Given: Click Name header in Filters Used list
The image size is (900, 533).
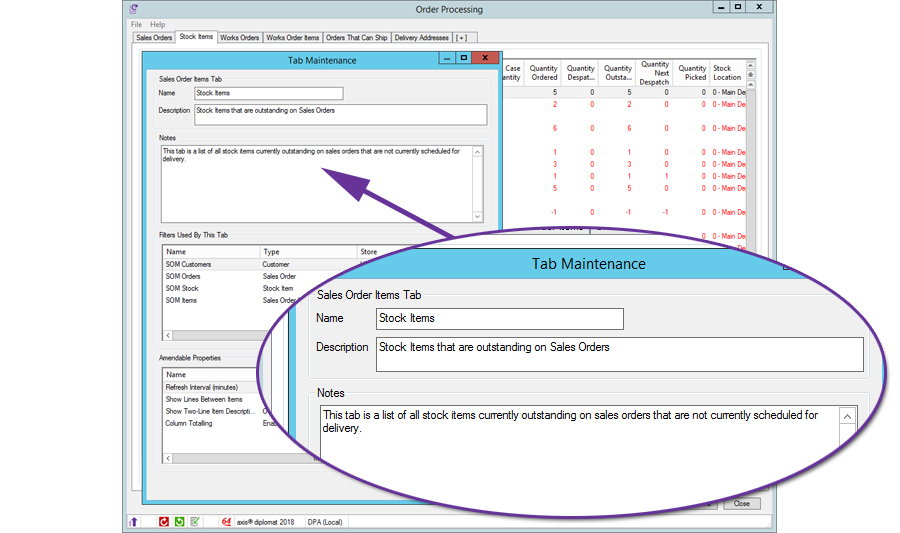Looking at the screenshot, I should pyautogui.click(x=211, y=252).
